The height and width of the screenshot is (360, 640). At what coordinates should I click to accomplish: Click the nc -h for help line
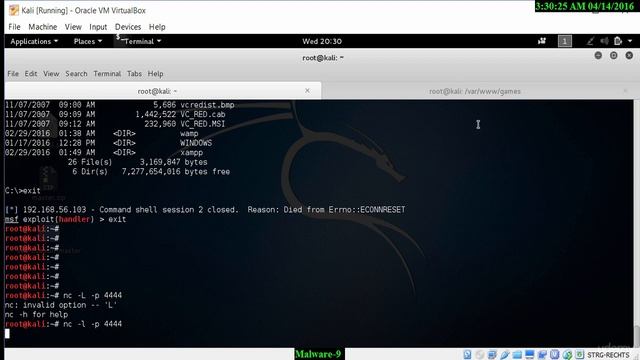pos(36,314)
